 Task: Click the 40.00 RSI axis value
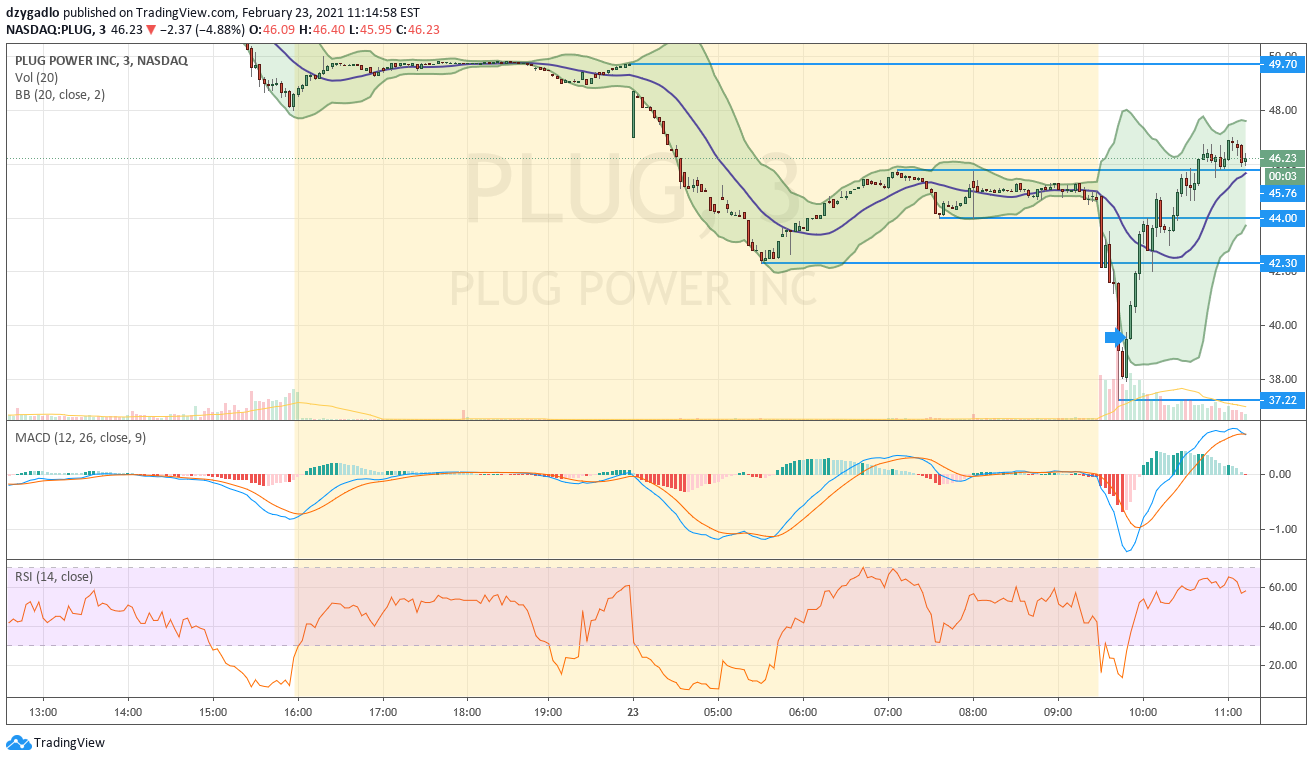click(1282, 627)
